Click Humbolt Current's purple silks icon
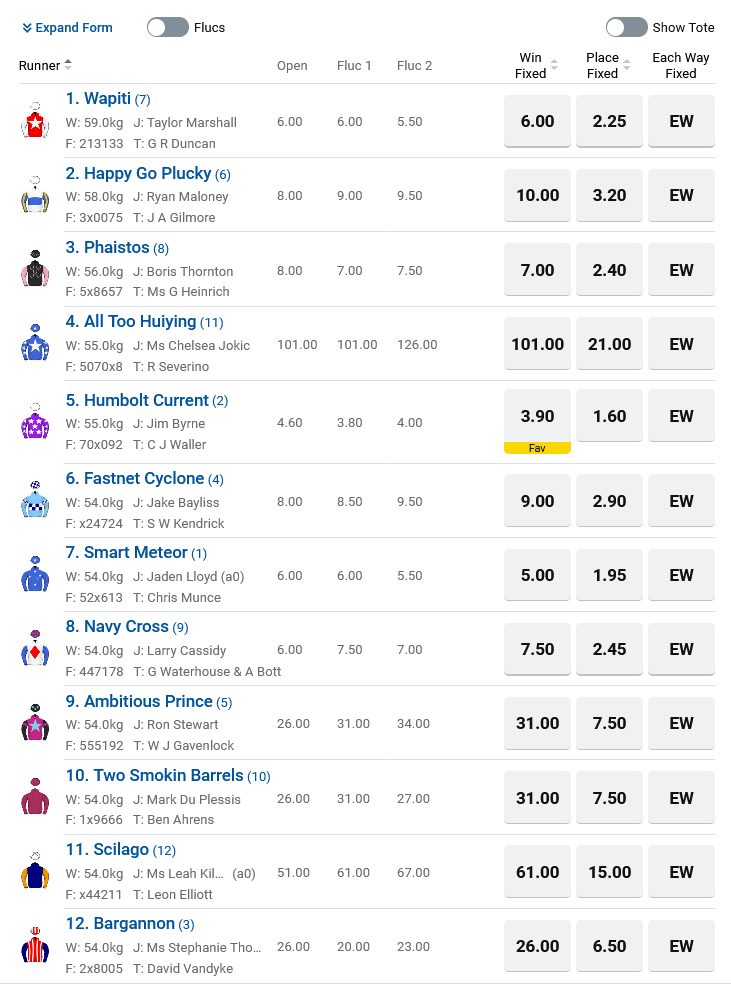731x984 pixels. click(35, 421)
